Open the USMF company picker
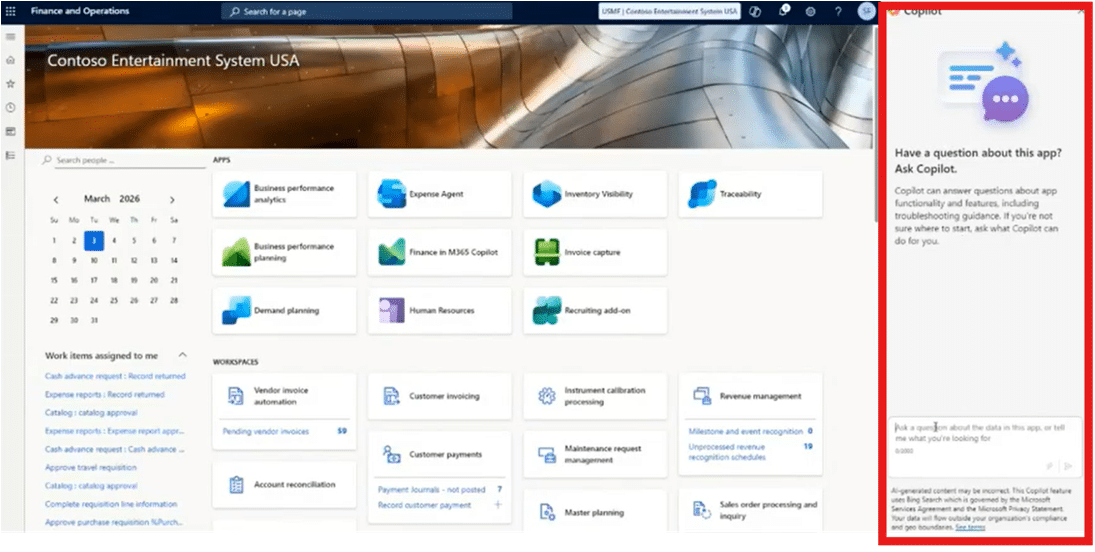 [670, 11]
